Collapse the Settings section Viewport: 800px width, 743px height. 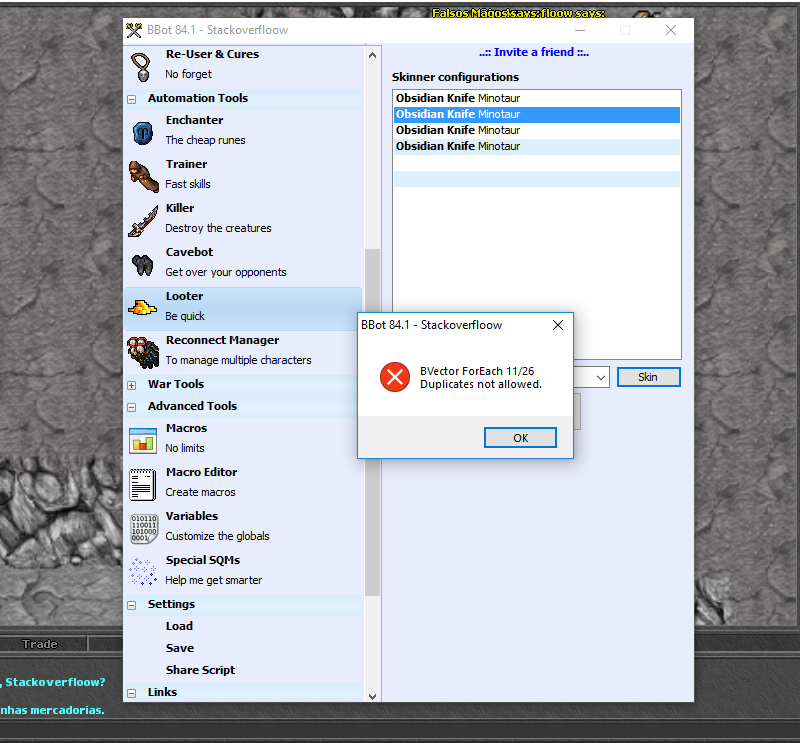[132, 605]
